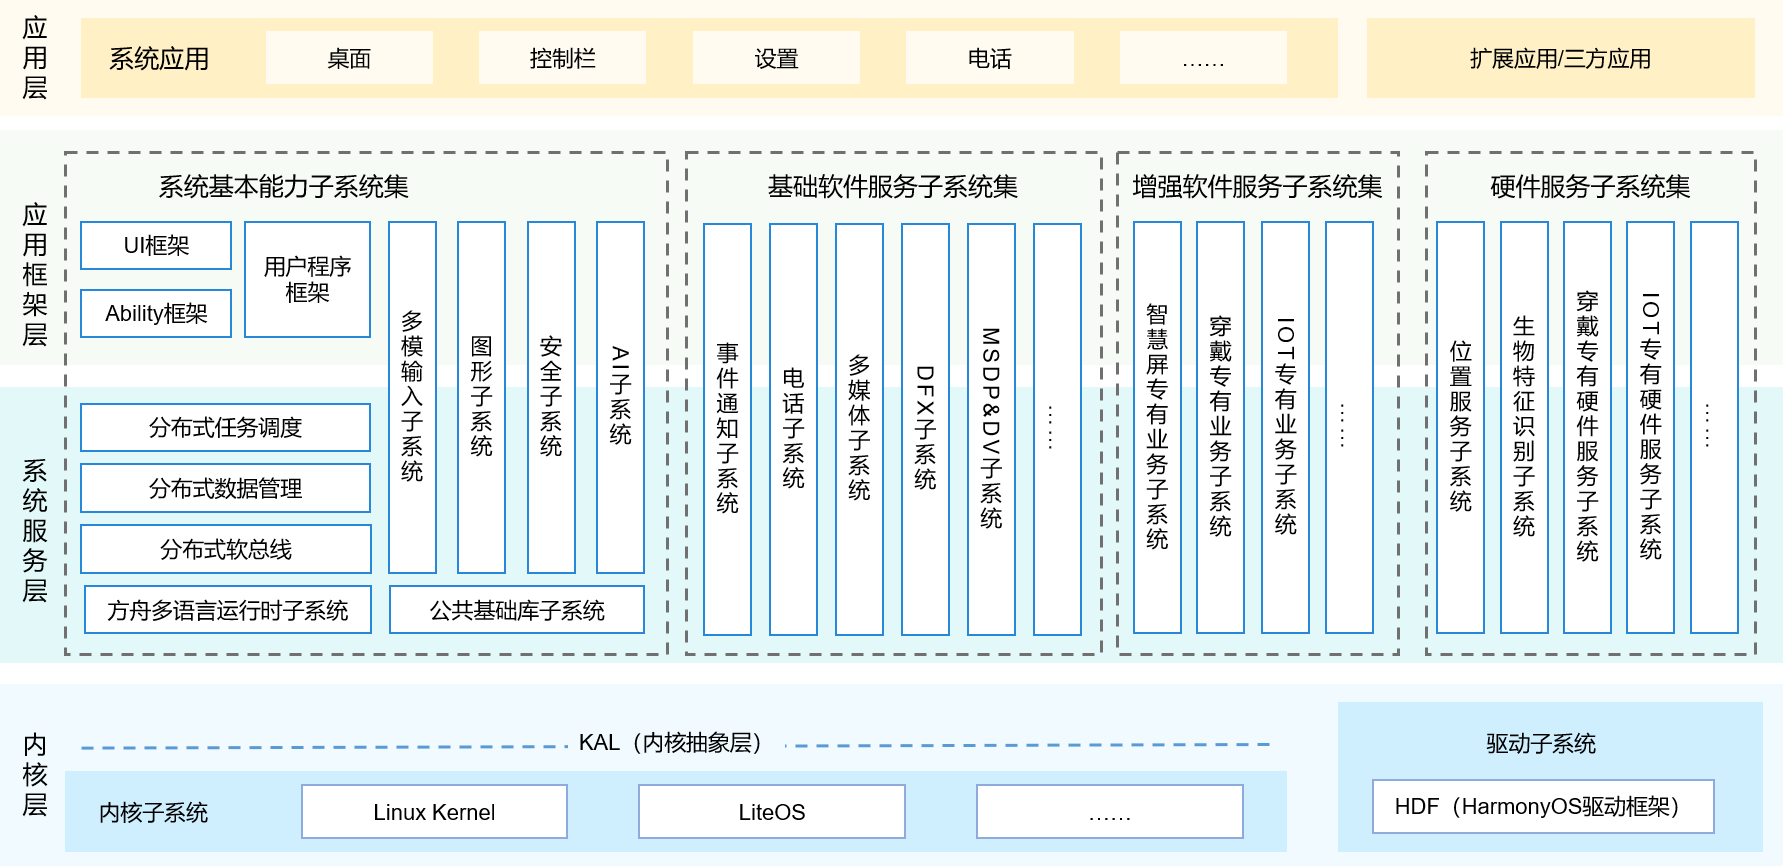
Task: Select the DFX子系统 column
Action: point(925,429)
